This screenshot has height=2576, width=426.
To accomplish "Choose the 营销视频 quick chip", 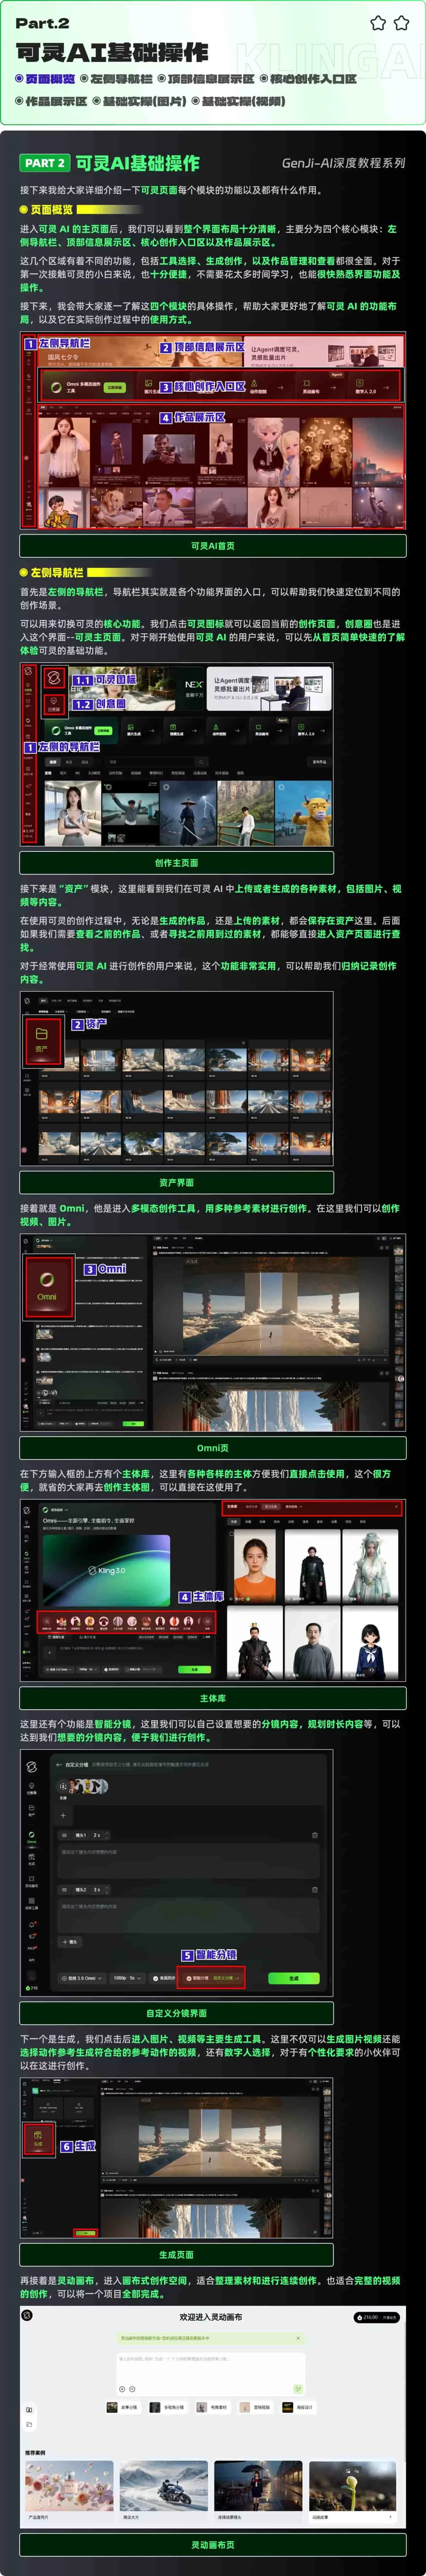I will pyautogui.click(x=256, y=2407).
